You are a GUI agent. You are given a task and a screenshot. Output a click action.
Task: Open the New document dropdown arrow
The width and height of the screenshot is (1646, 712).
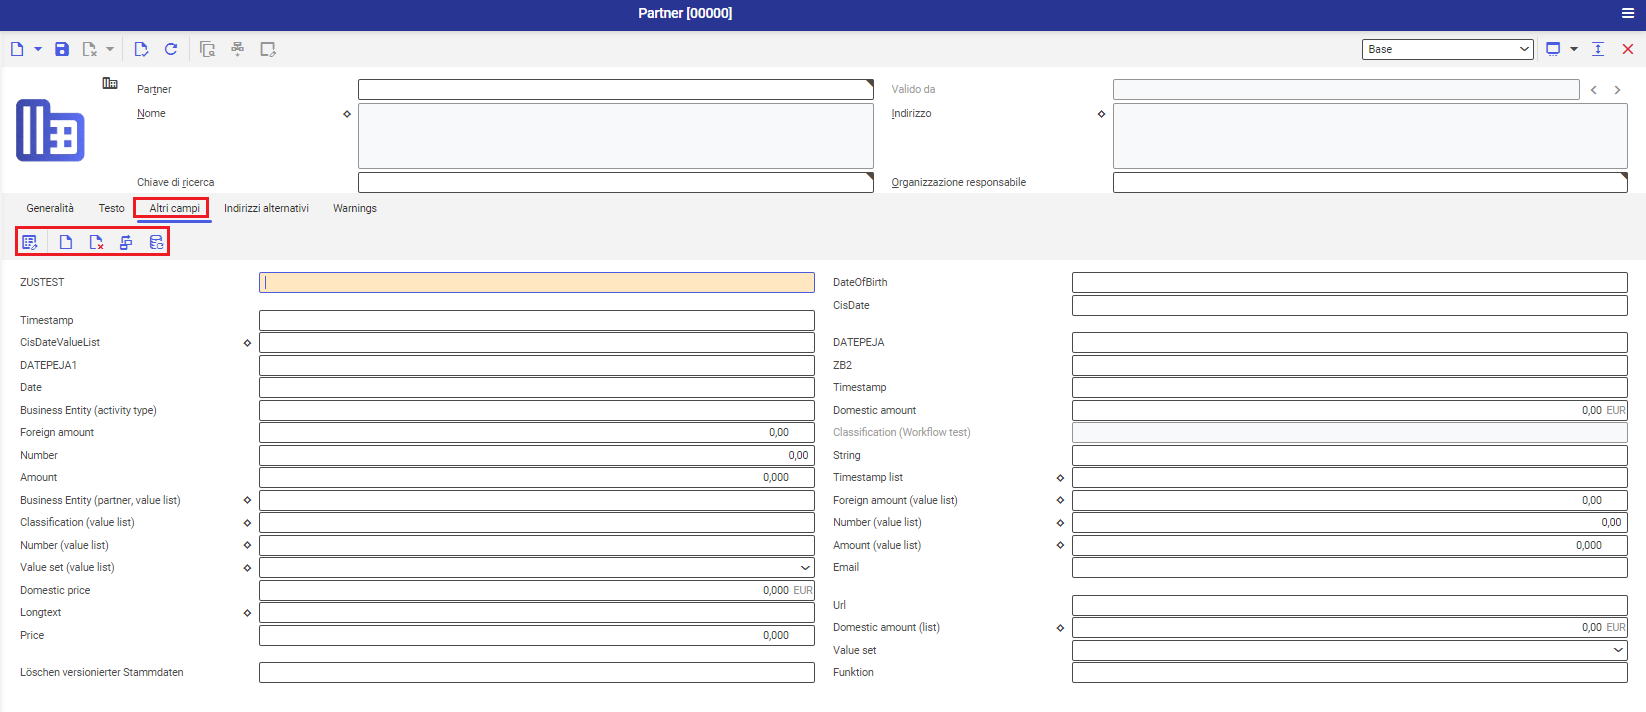click(x=38, y=49)
